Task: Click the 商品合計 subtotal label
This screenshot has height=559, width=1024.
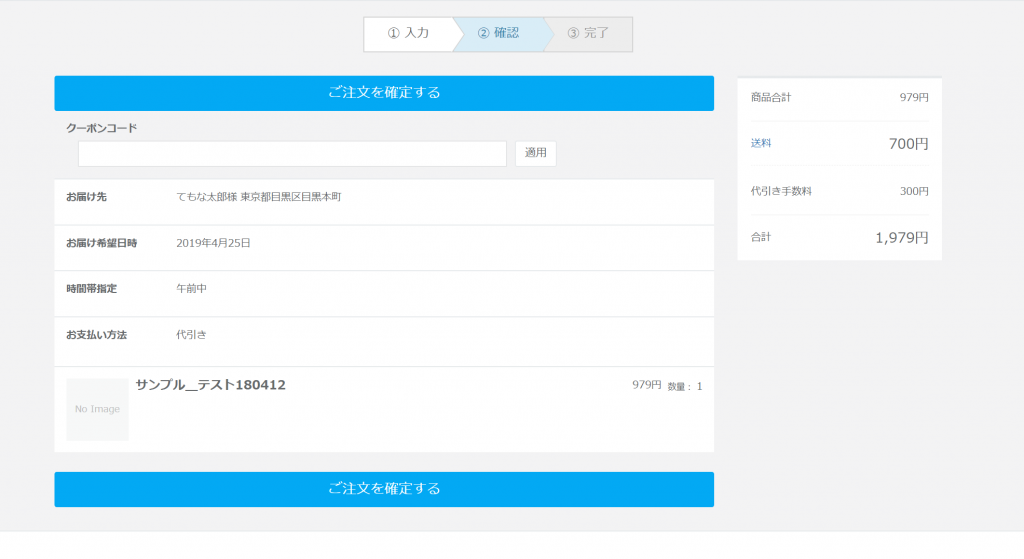Action: click(771, 97)
